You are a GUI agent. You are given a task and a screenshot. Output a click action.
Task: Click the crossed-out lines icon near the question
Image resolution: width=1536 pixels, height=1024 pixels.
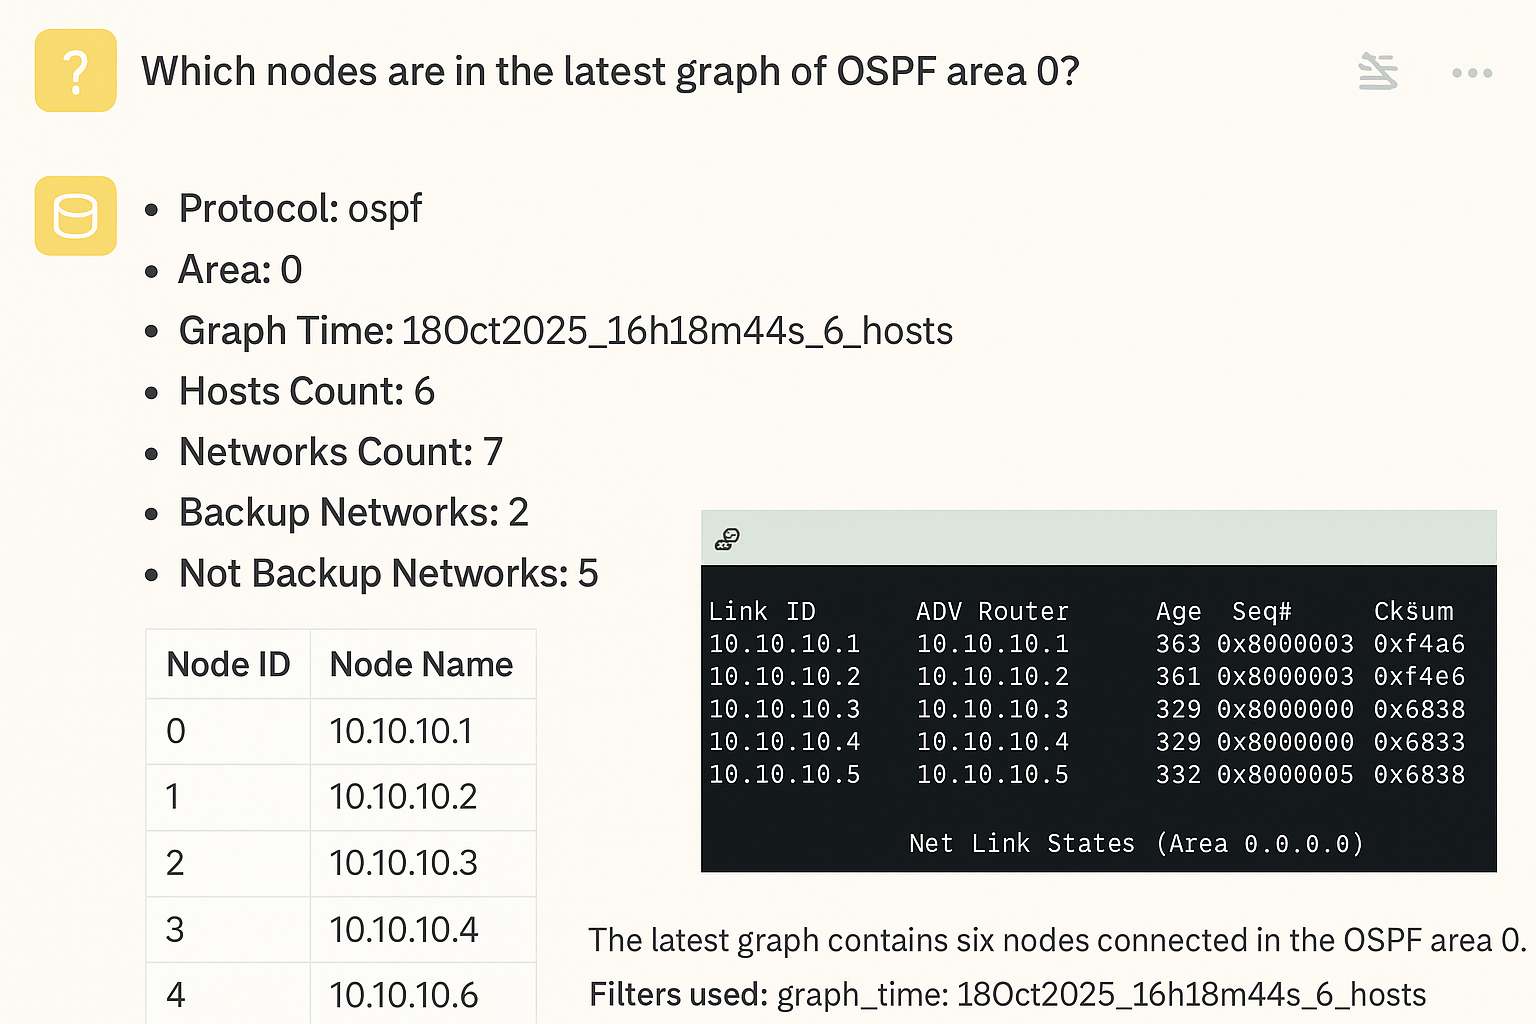point(1378,72)
